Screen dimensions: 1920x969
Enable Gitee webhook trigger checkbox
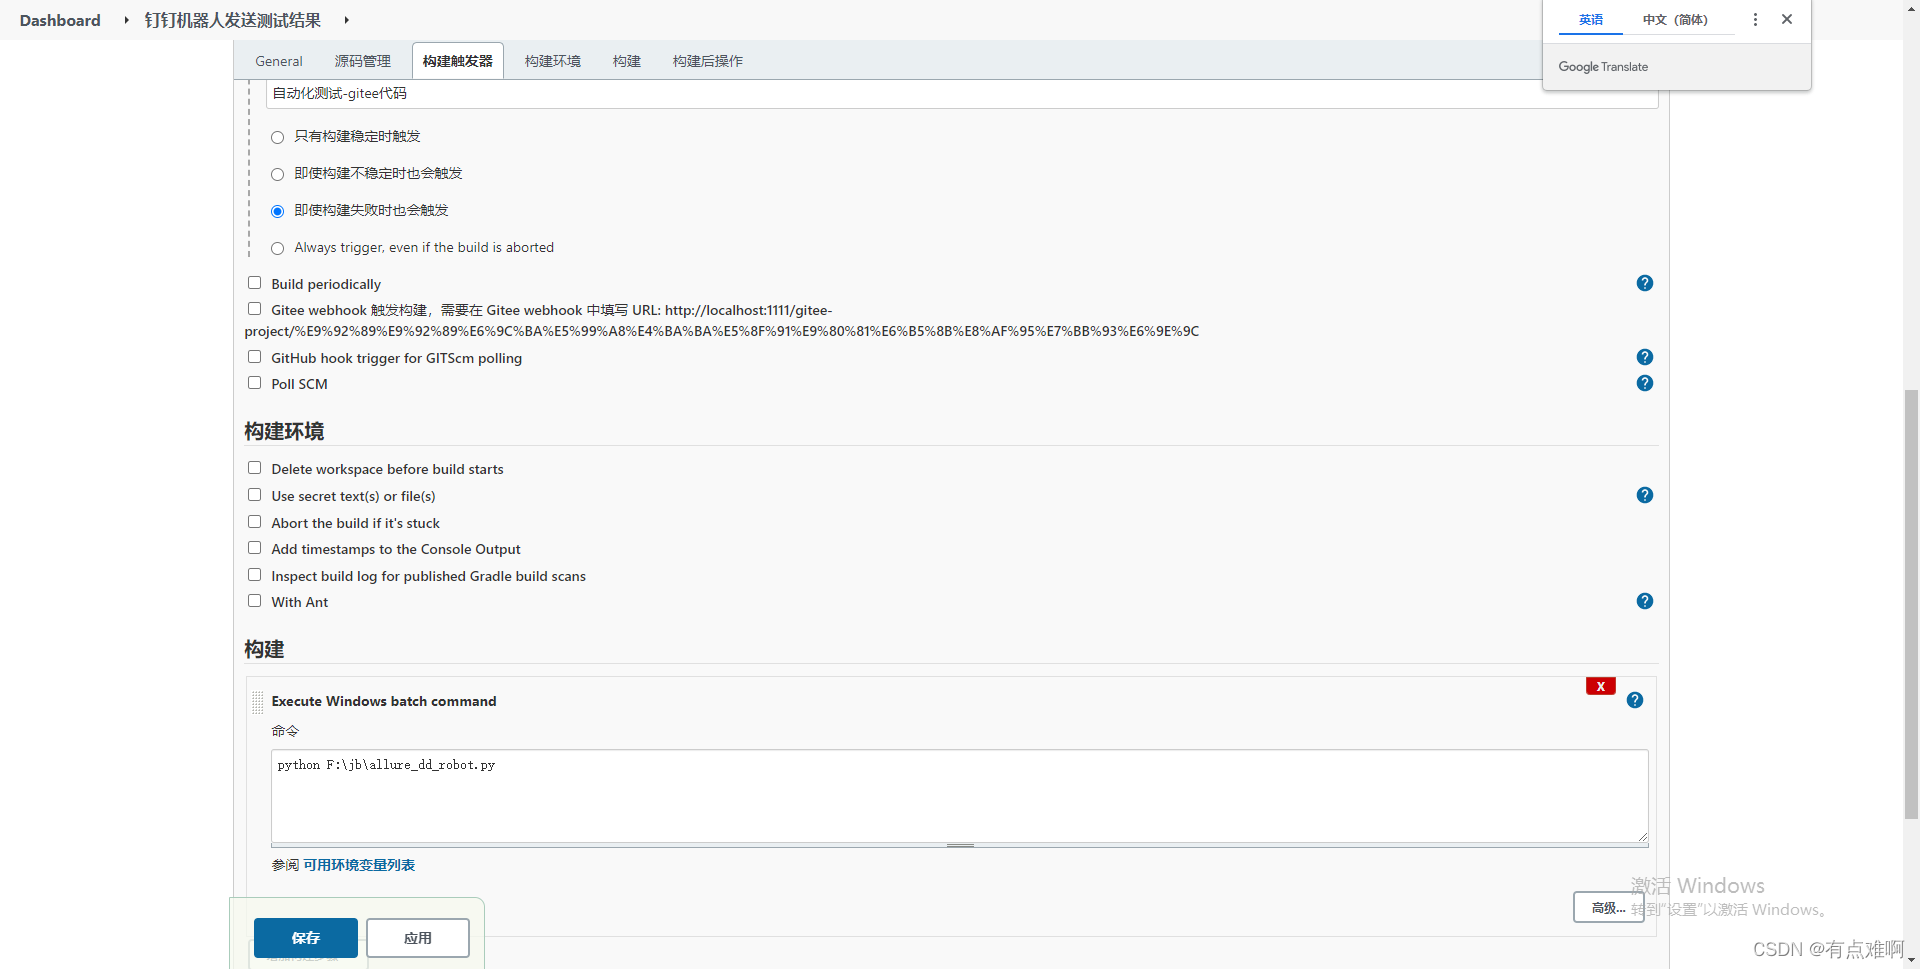point(254,309)
